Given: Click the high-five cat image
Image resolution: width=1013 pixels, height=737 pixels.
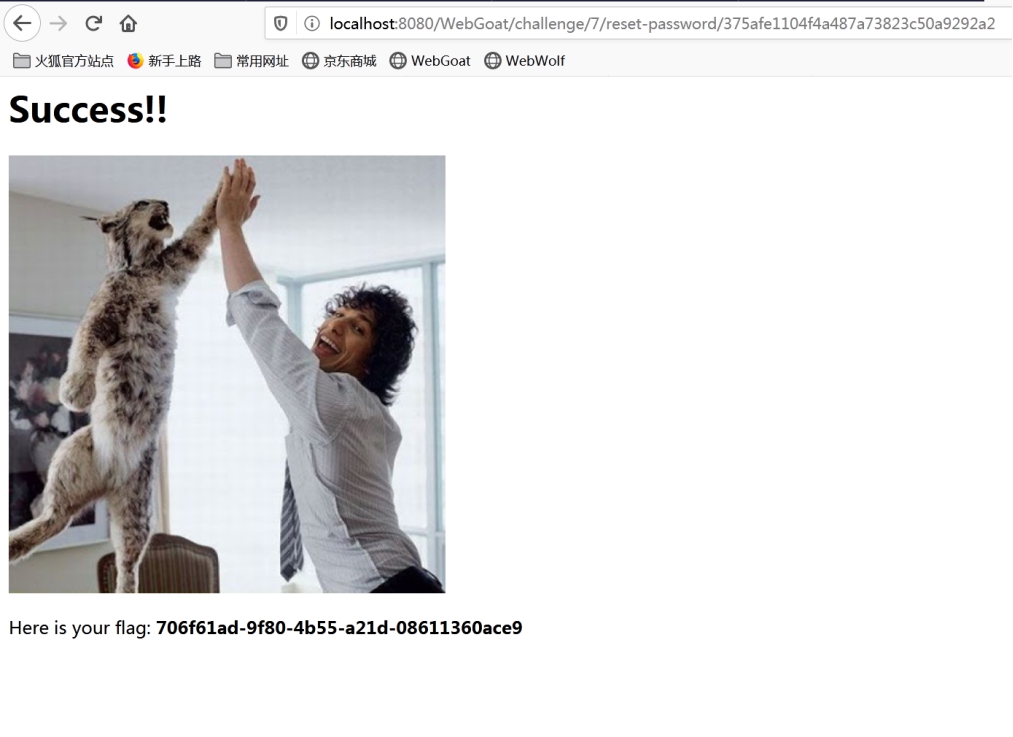Looking at the screenshot, I should point(227,374).
